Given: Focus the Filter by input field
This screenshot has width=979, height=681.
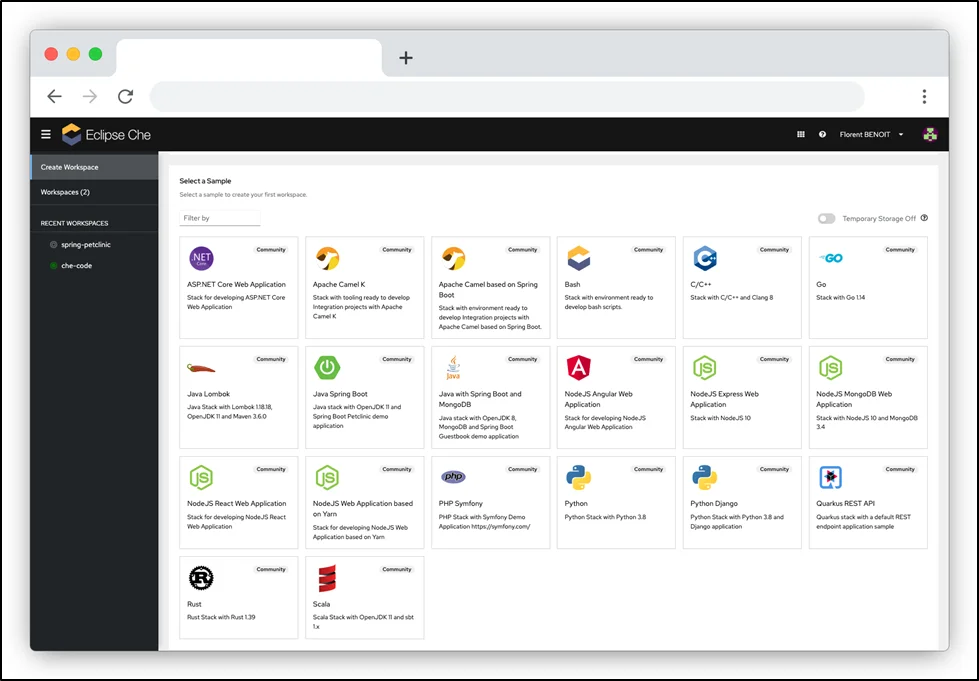Looking at the screenshot, I should pyautogui.click(x=220, y=218).
